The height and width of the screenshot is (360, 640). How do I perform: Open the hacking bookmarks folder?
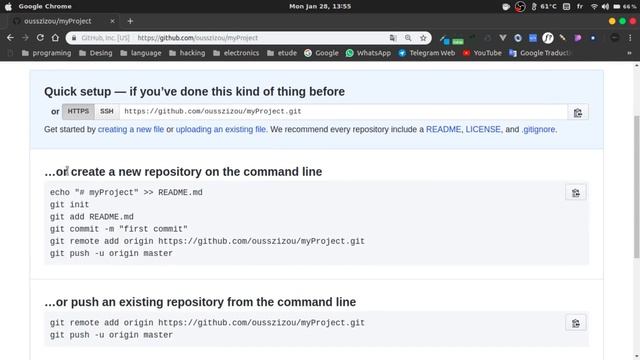(x=187, y=53)
